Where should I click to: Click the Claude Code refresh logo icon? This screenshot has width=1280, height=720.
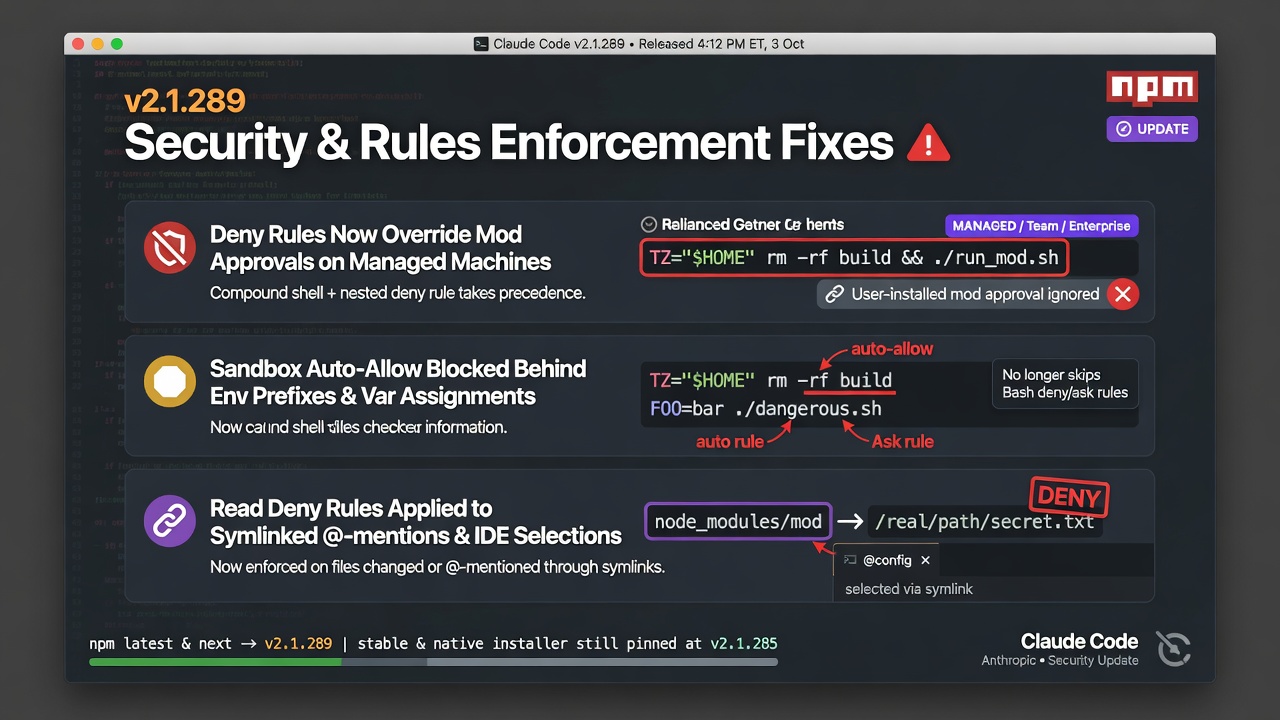(x=1174, y=649)
